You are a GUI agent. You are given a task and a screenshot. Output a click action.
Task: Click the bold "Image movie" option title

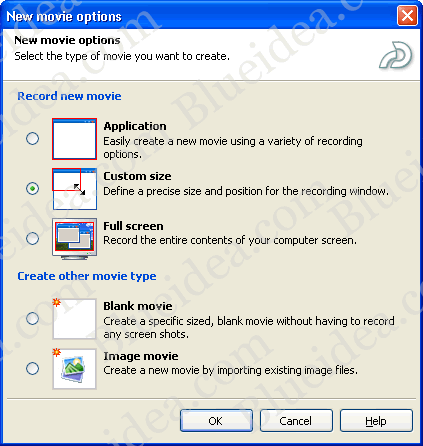[x=141, y=356]
